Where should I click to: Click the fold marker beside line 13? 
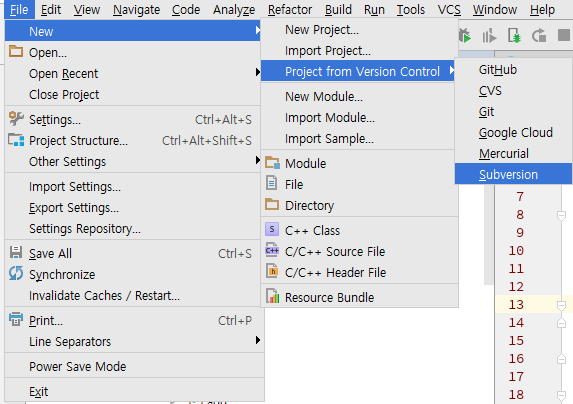[562, 305]
